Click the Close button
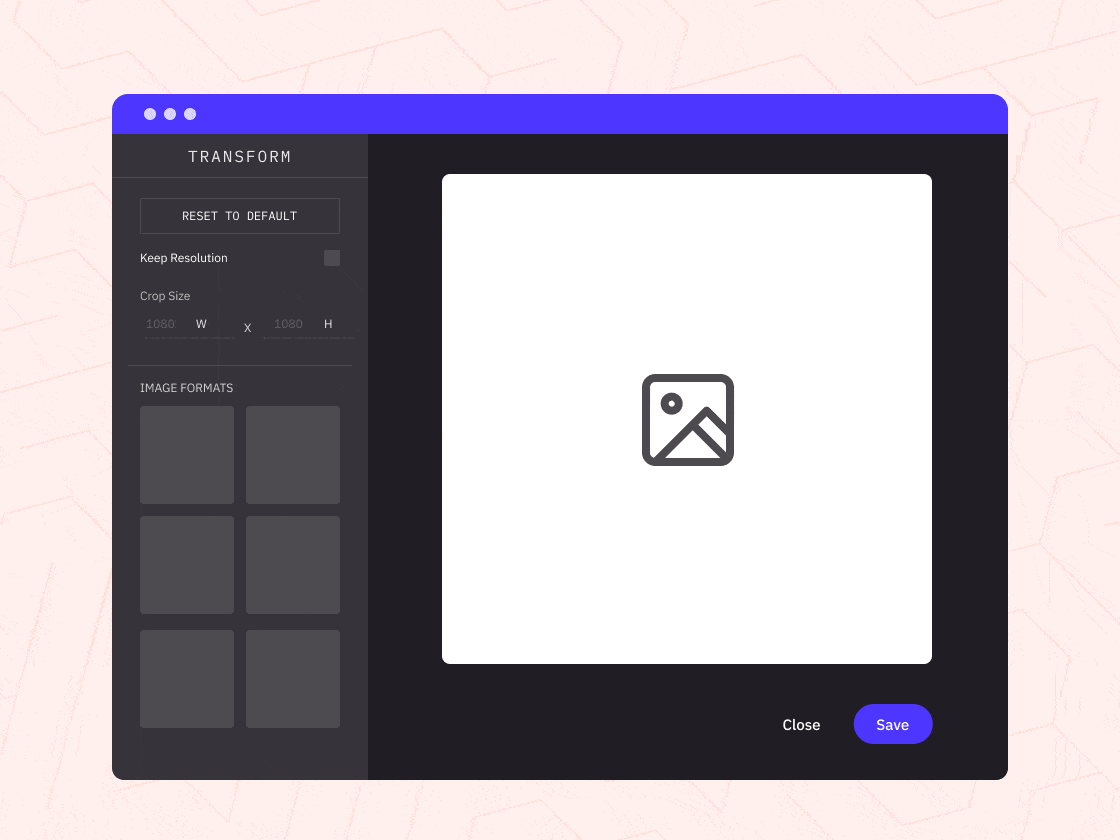This screenshot has height=840, width=1120. [x=801, y=725]
